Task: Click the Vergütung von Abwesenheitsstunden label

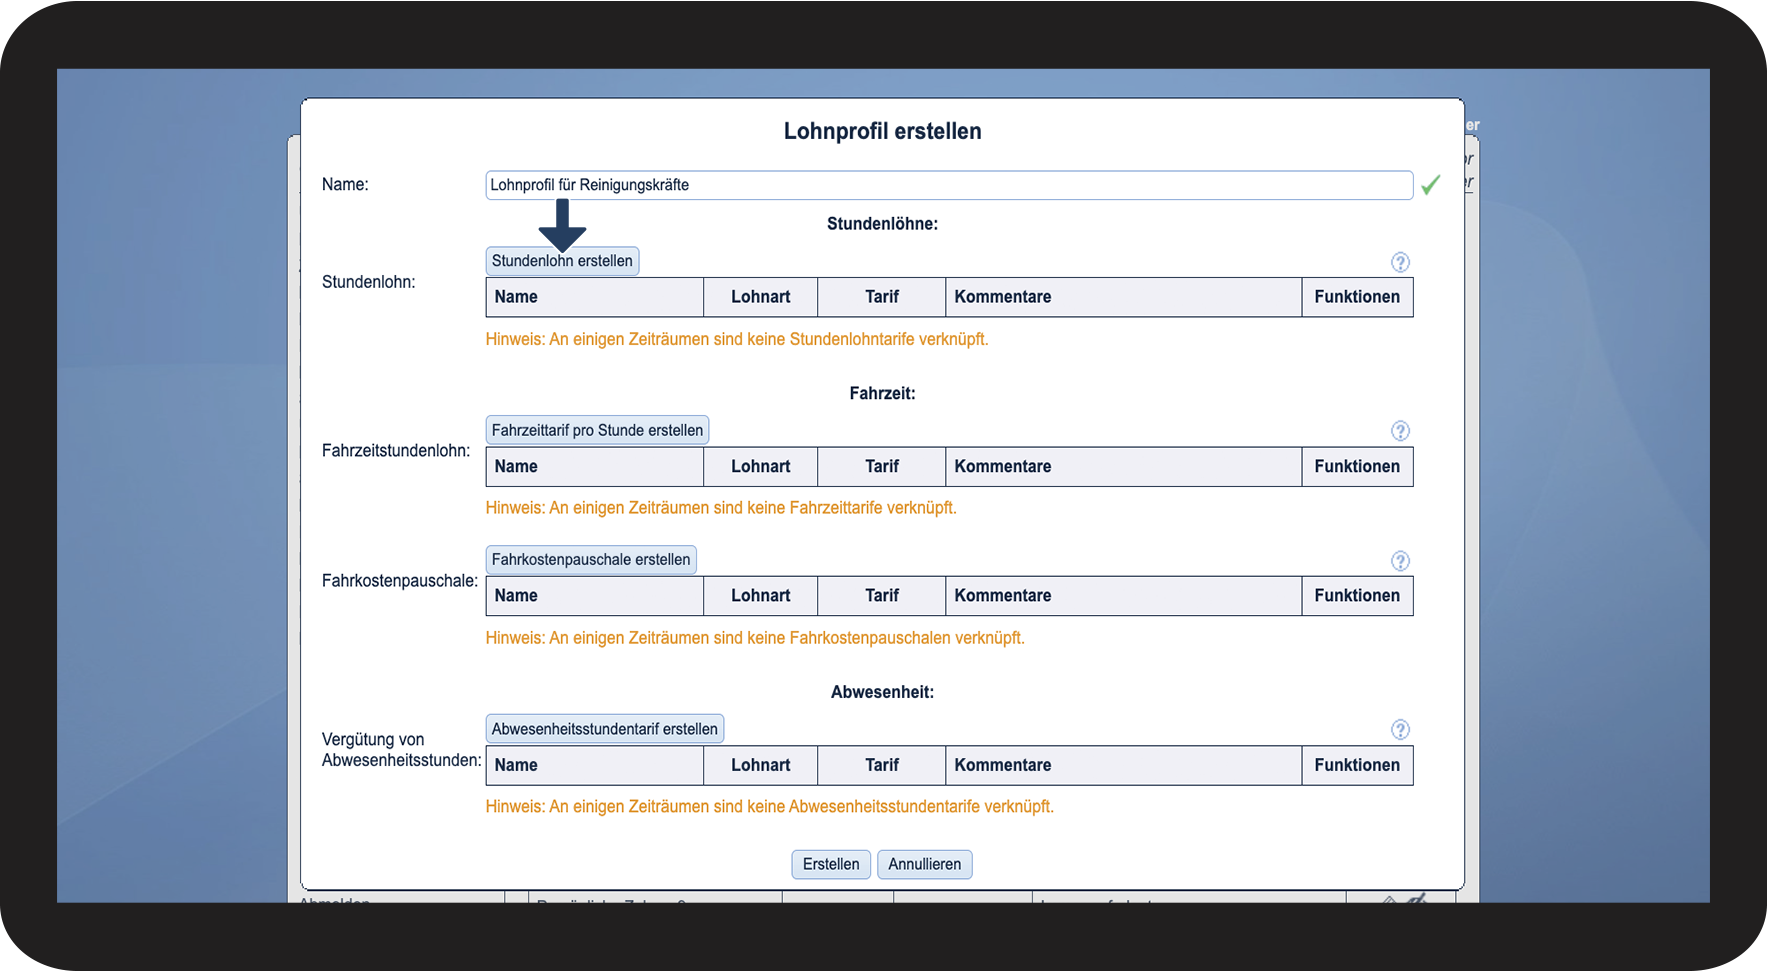Action: [x=402, y=750]
